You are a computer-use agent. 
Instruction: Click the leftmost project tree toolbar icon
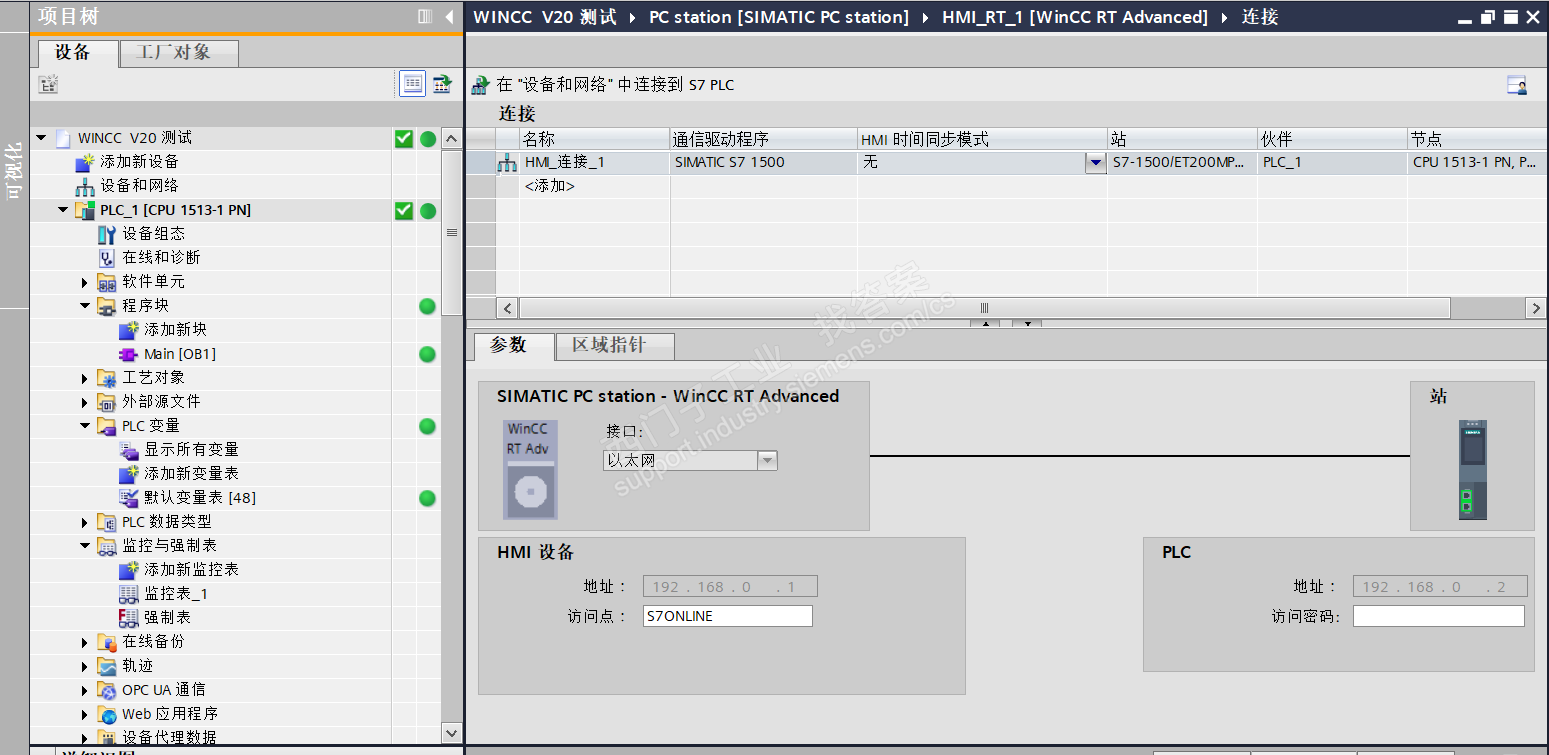48,84
